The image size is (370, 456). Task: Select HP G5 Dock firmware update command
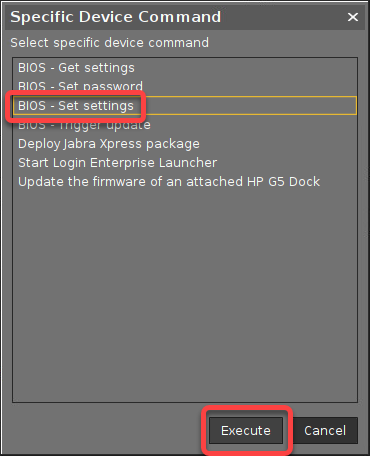pos(185,182)
